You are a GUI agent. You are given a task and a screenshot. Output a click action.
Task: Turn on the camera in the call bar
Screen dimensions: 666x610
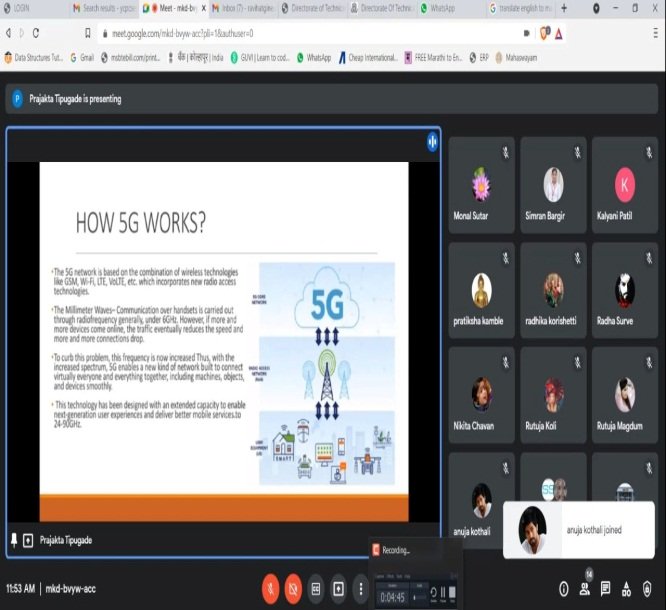tap(293, 588)
